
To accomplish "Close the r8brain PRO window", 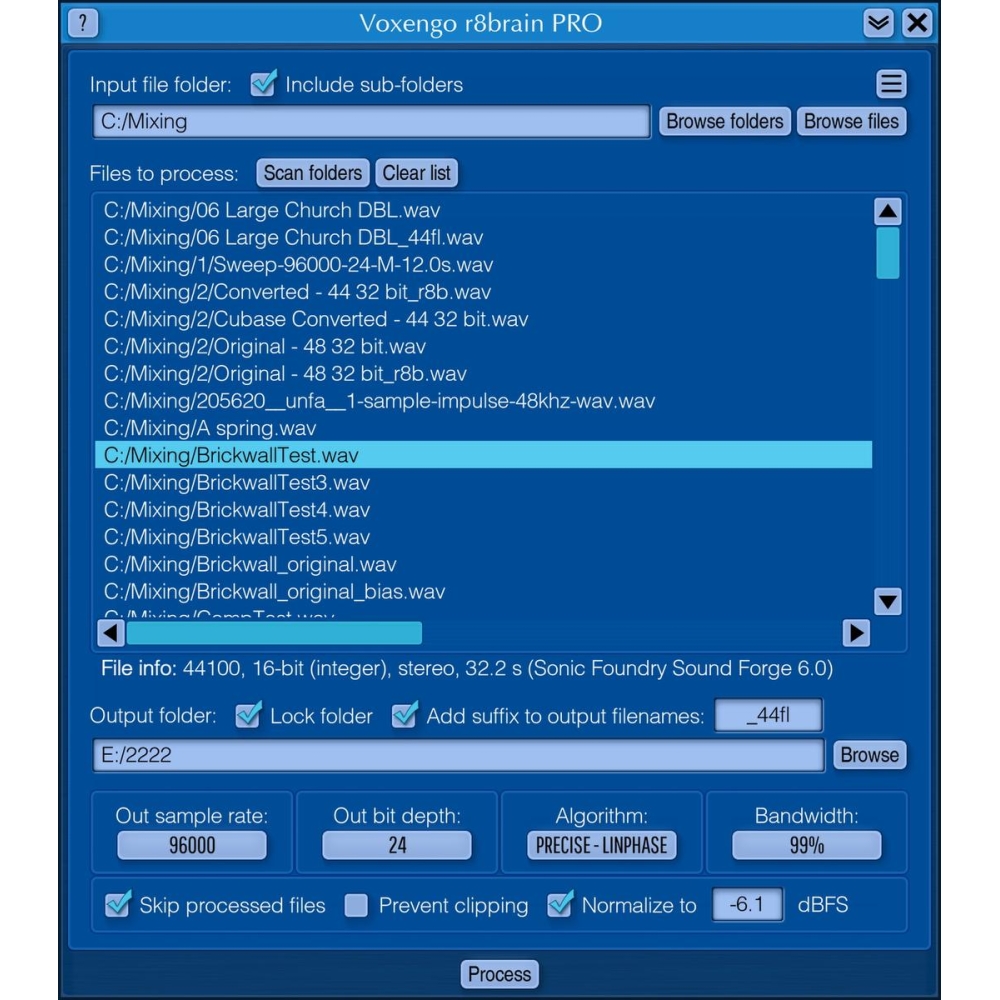I will click(x=917, y=23).
